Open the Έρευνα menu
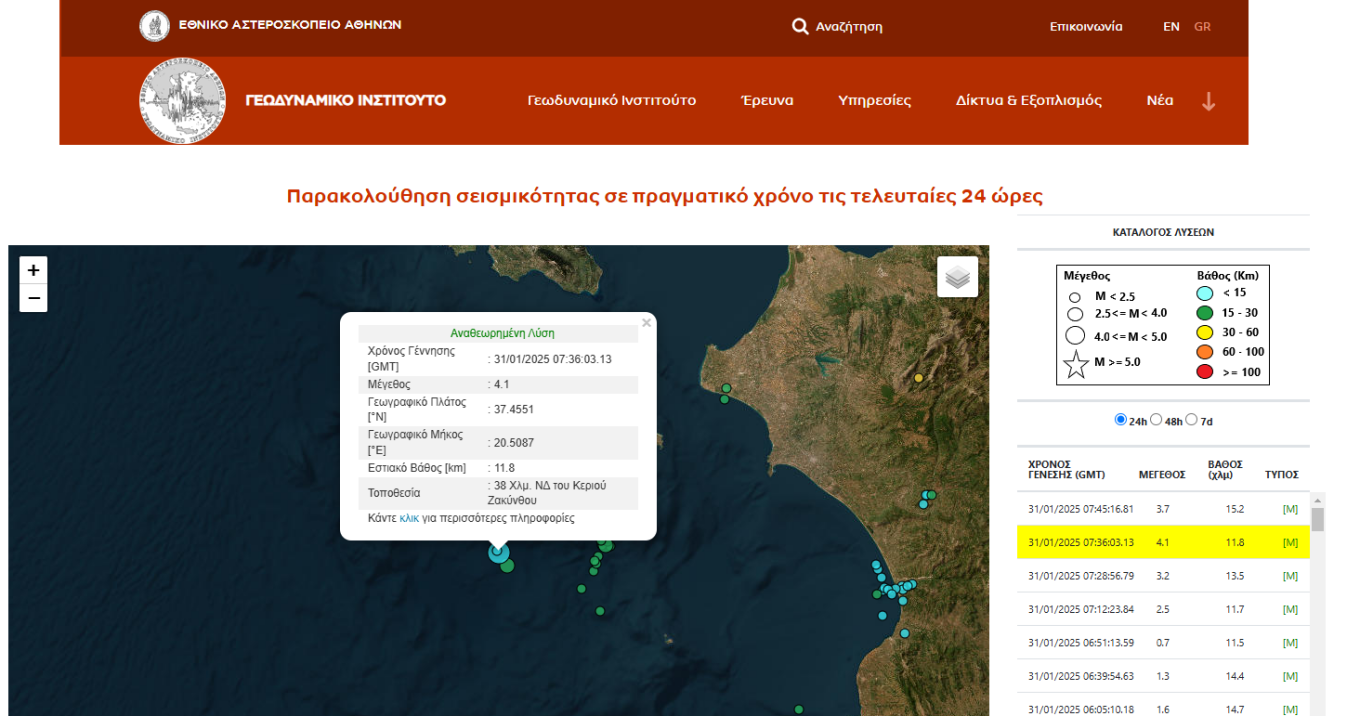The image size is (1360, 716). (x=767, y=101)
